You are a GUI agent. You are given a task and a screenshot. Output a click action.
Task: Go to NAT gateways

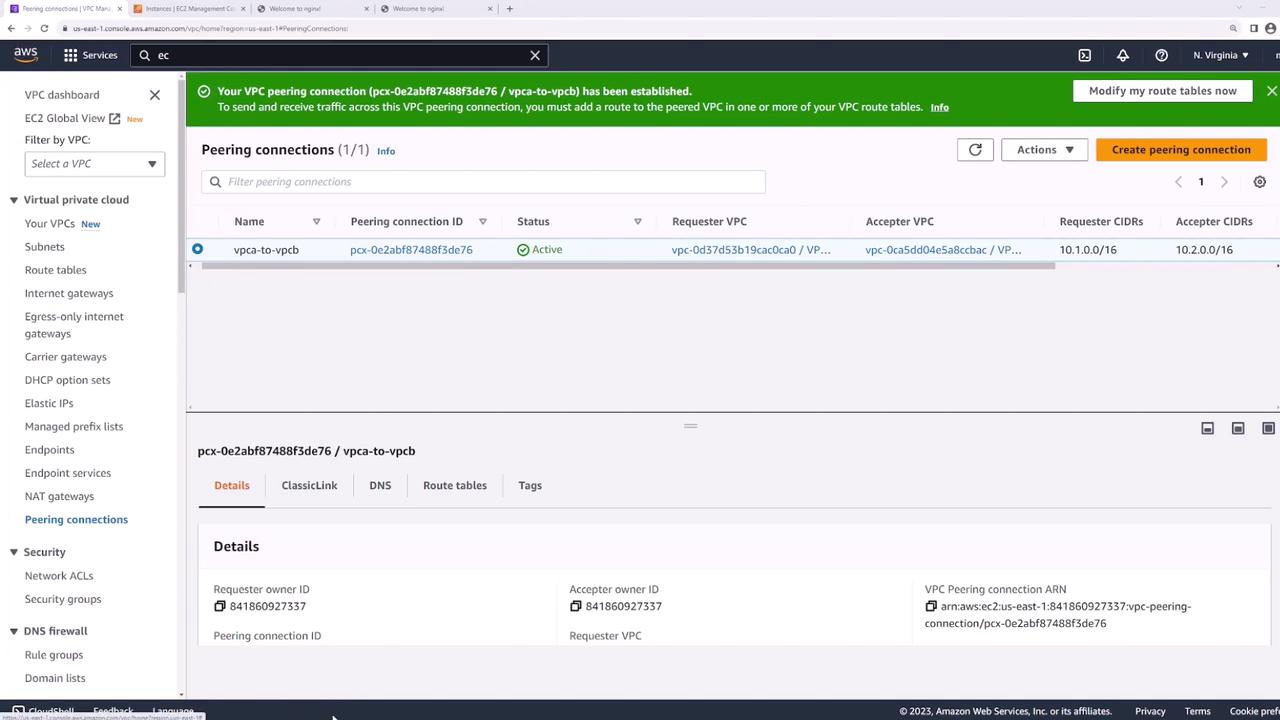point(59,496)
